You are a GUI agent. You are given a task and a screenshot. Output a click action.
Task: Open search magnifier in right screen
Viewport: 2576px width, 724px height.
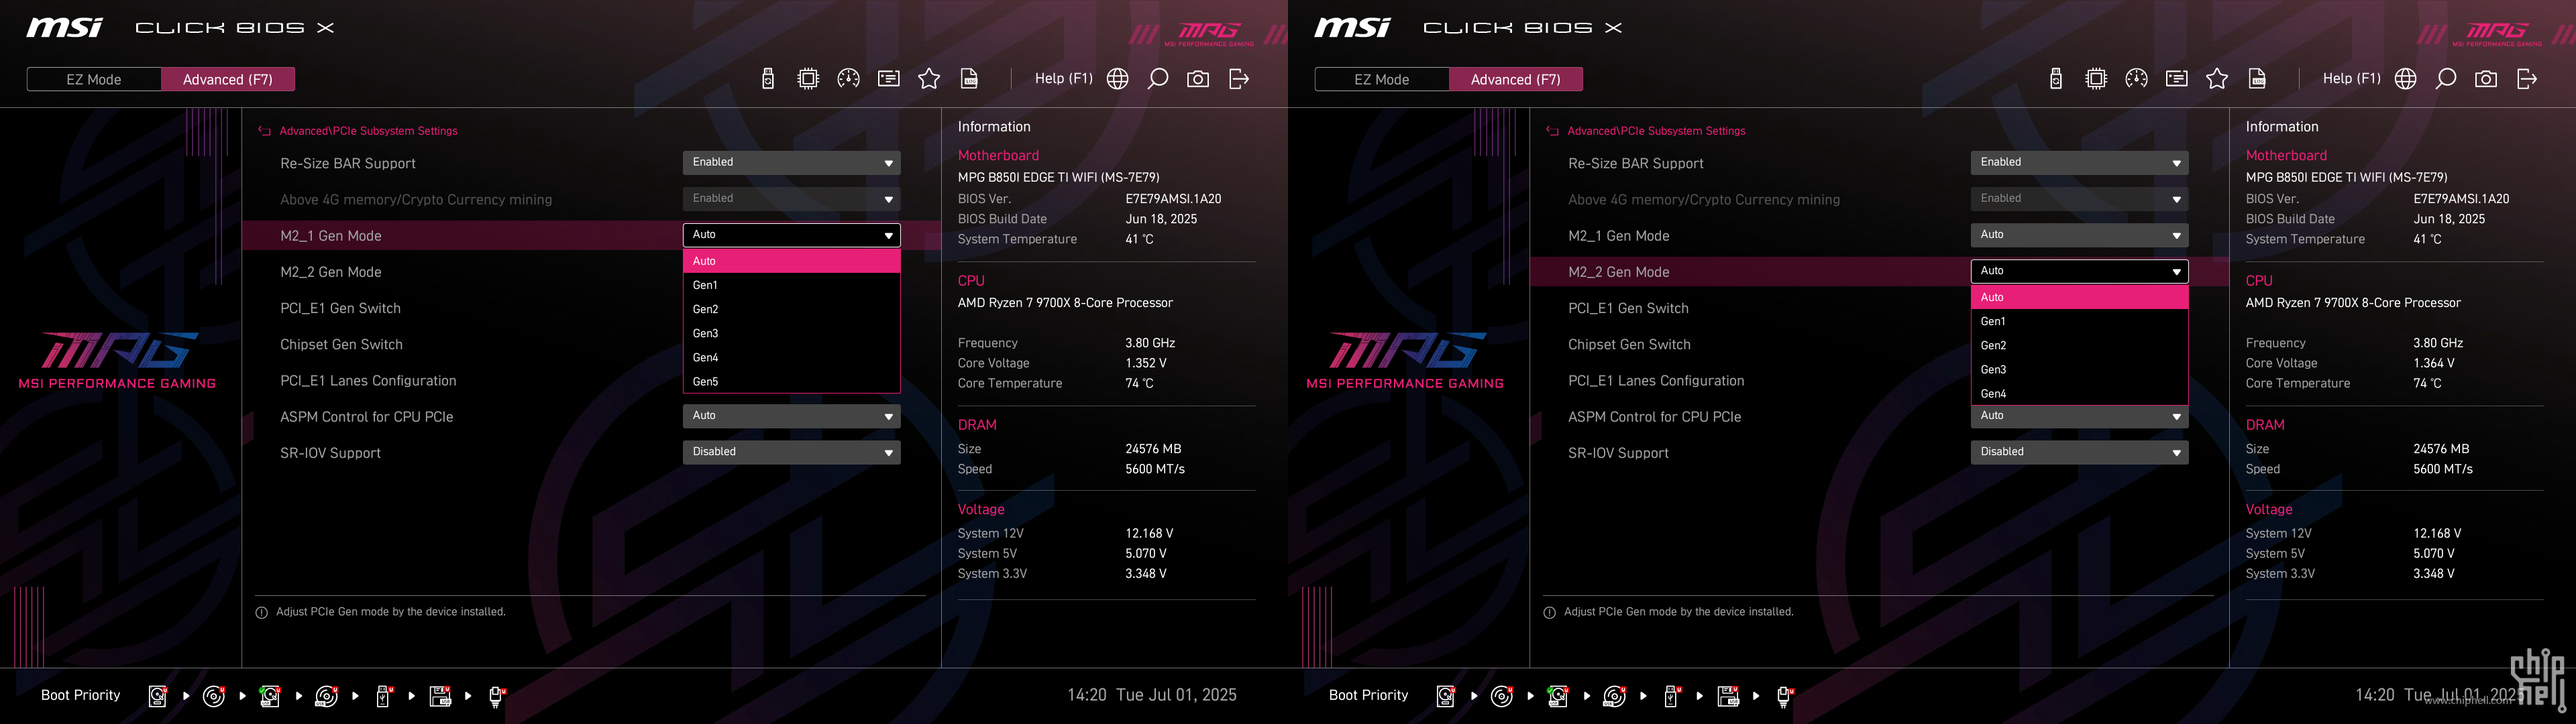(2446, 79)
